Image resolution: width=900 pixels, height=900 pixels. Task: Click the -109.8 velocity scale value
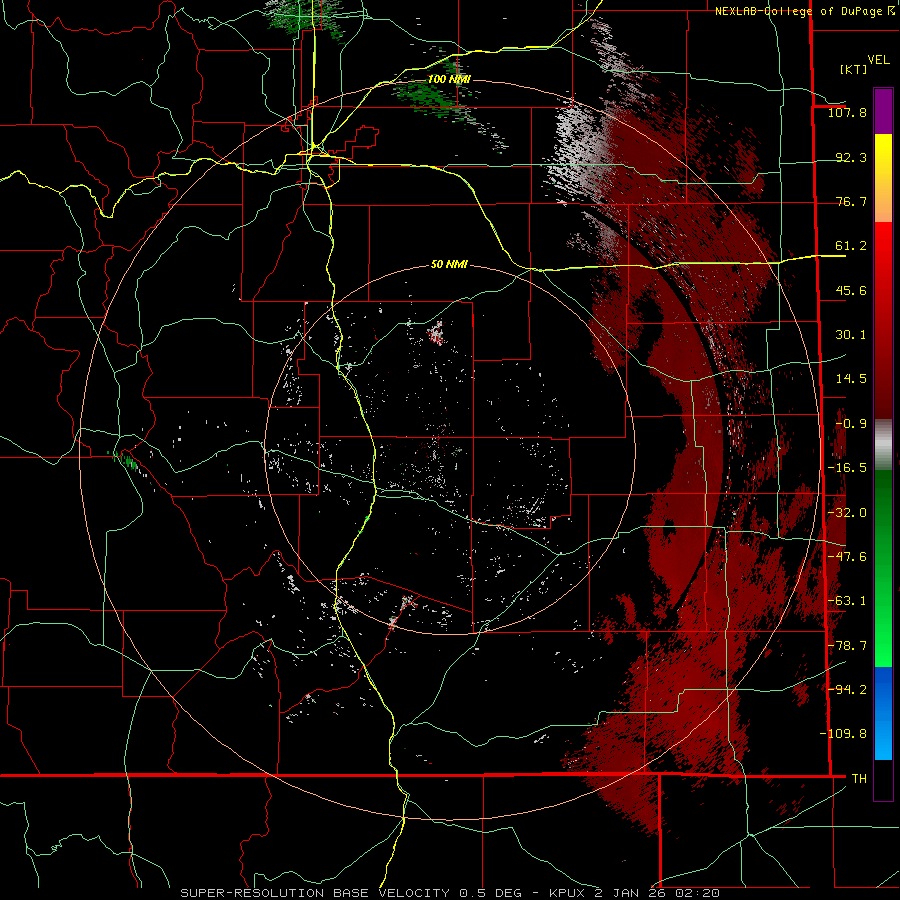[x=843, y=734]
